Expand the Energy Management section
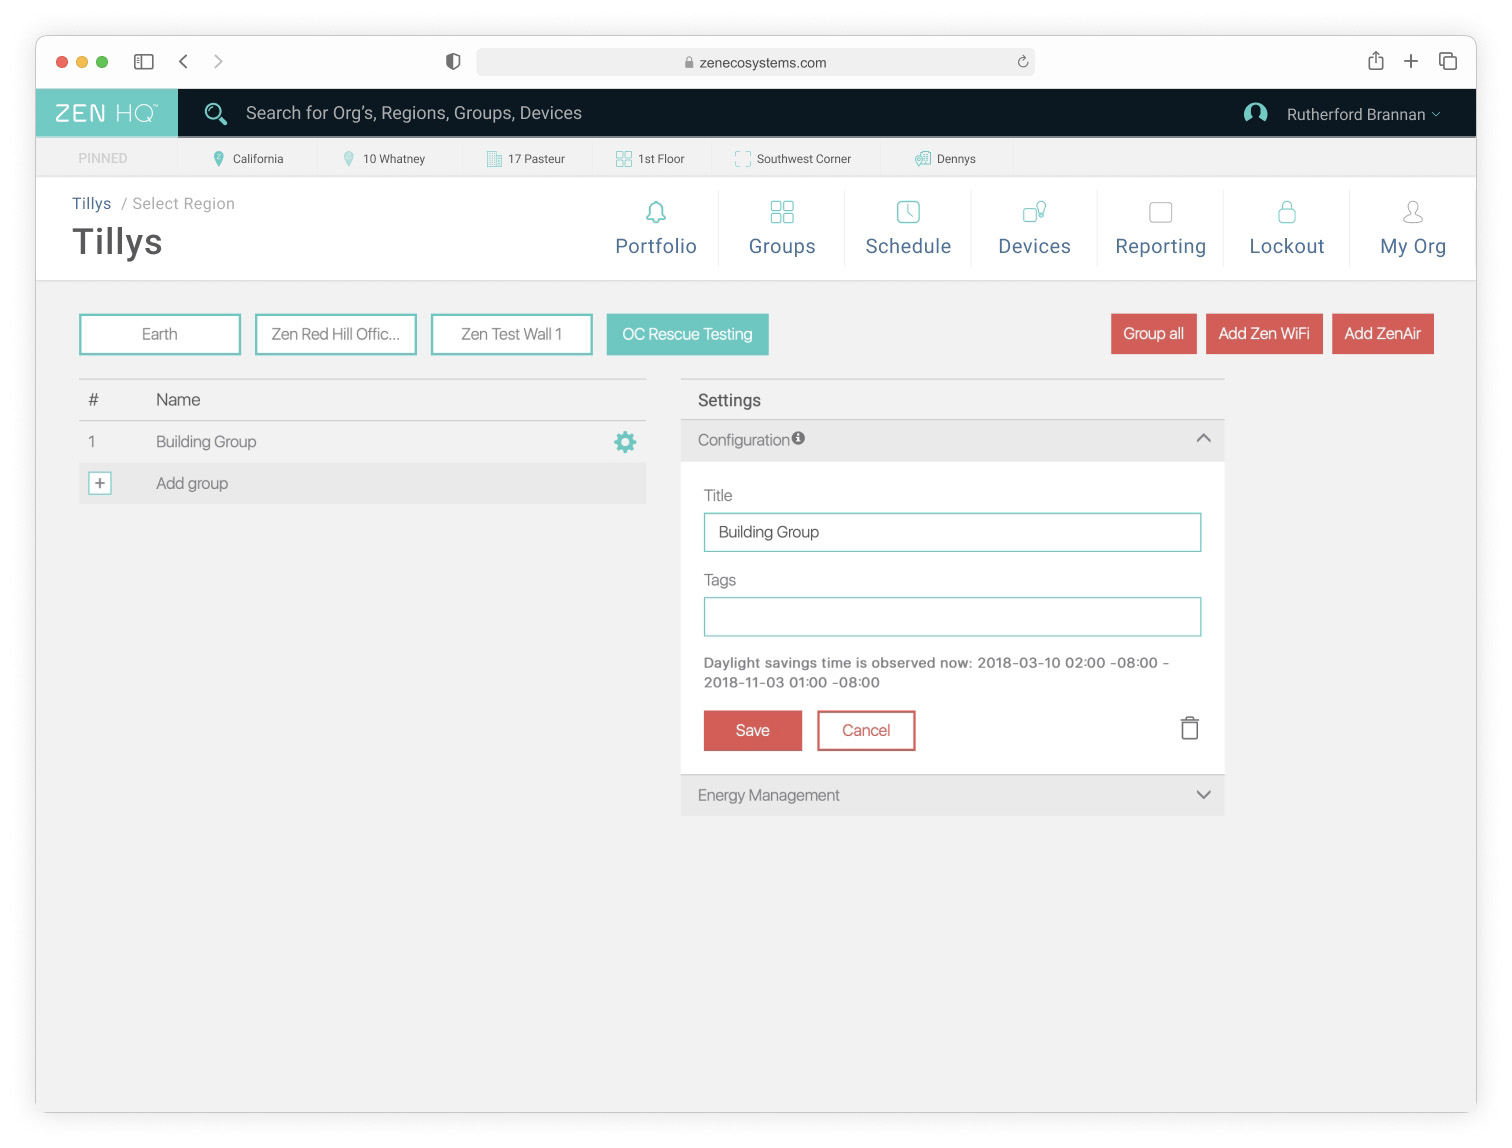This screenshot has height=1148, width=1512. coord(1203,795)
